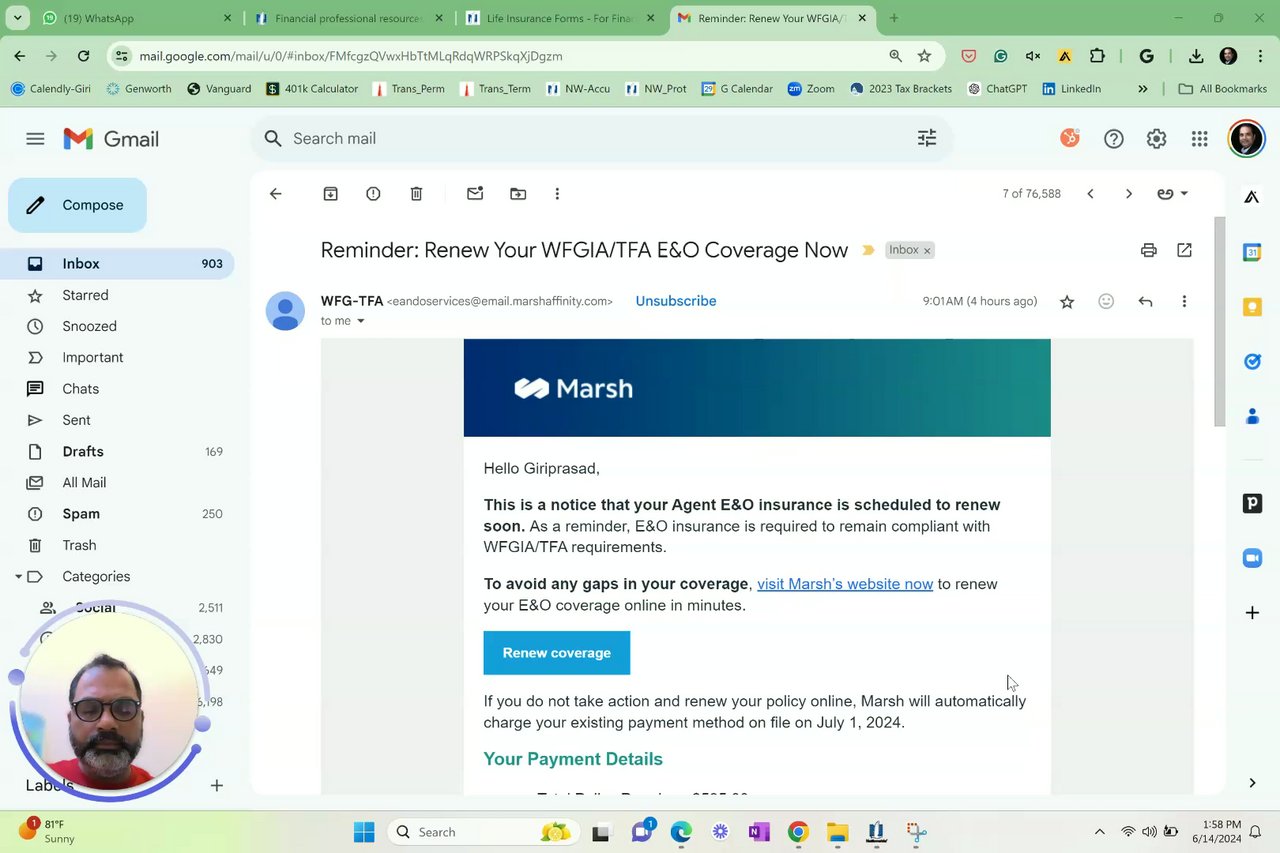Click the 'visit Marsh's website now' link
Viewport: 1280px width, 853px height.
[845, 584]
